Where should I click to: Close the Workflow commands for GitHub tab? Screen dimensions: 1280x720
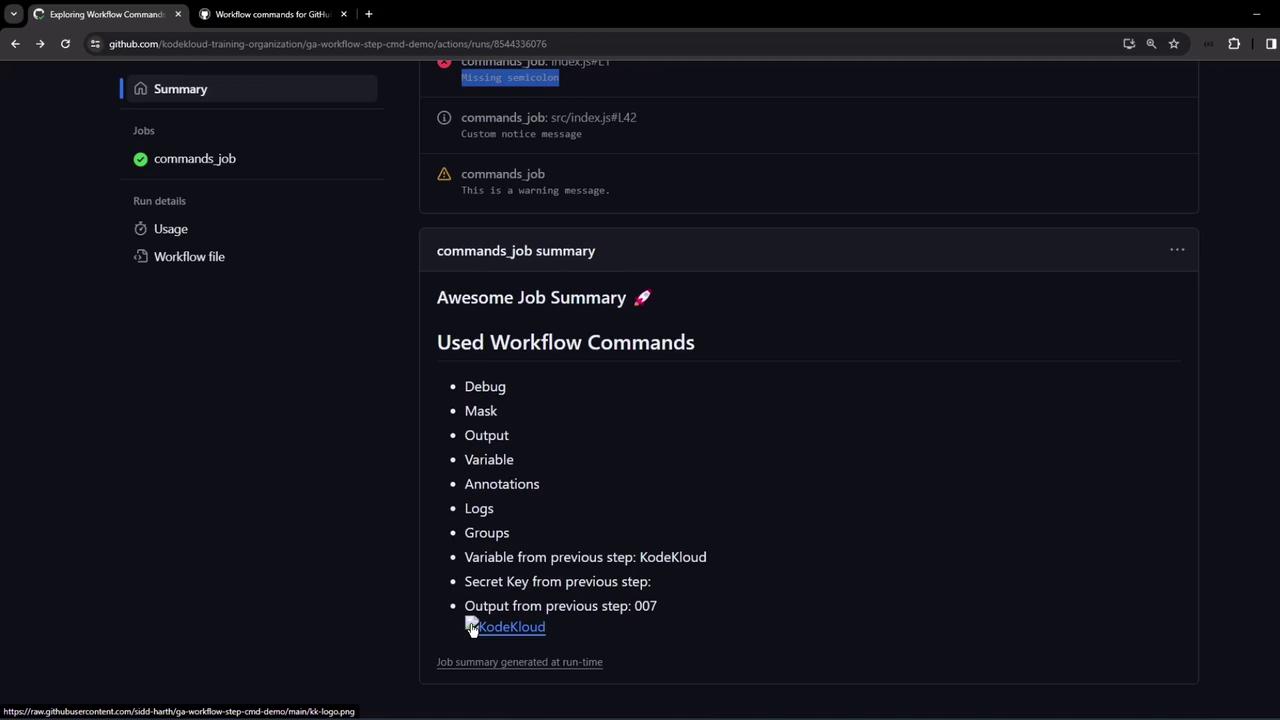pyautogui.click(x=344, y=14)
